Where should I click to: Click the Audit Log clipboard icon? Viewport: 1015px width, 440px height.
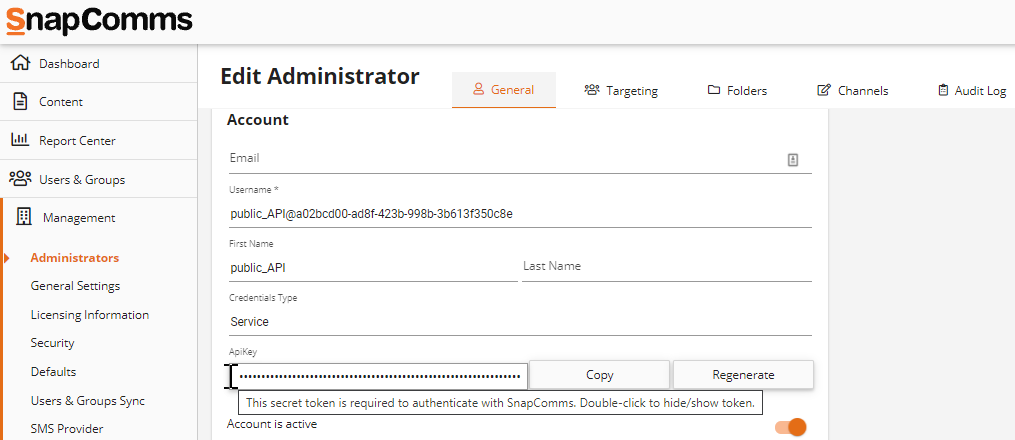942,90
